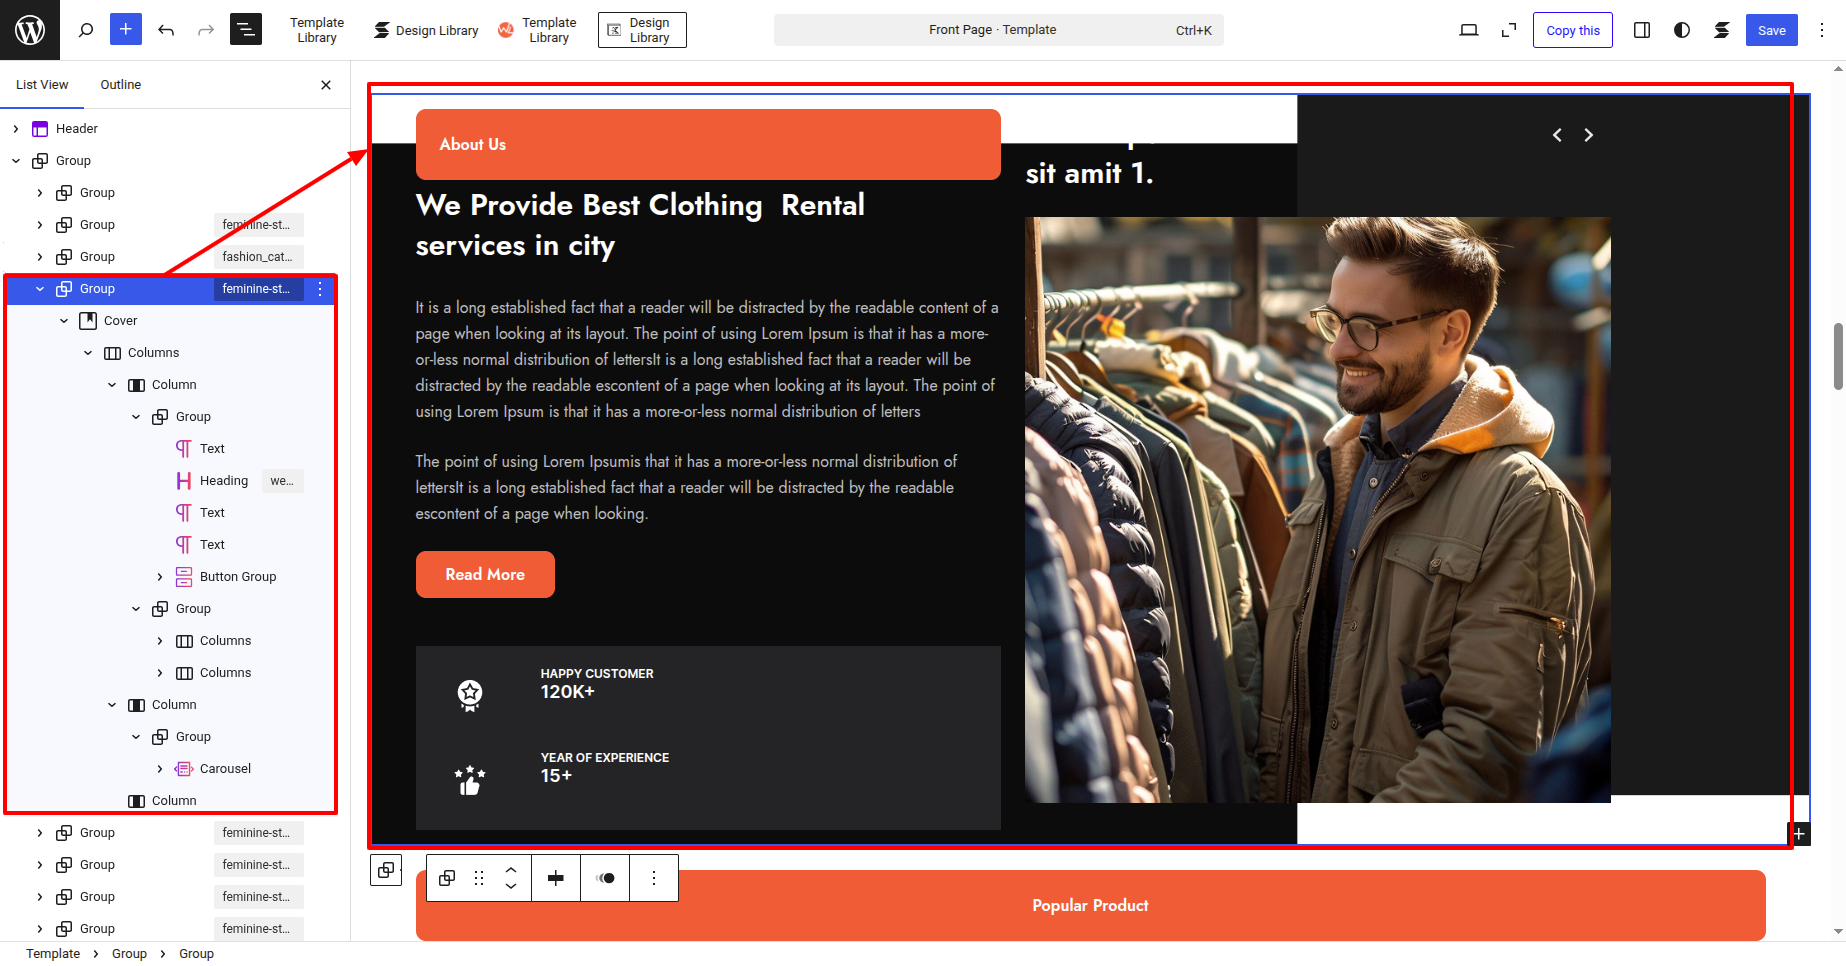The width and height of the screenshot is (1846, 966).
Task: Expand the Button Group tree item
Action: [160, 577]
